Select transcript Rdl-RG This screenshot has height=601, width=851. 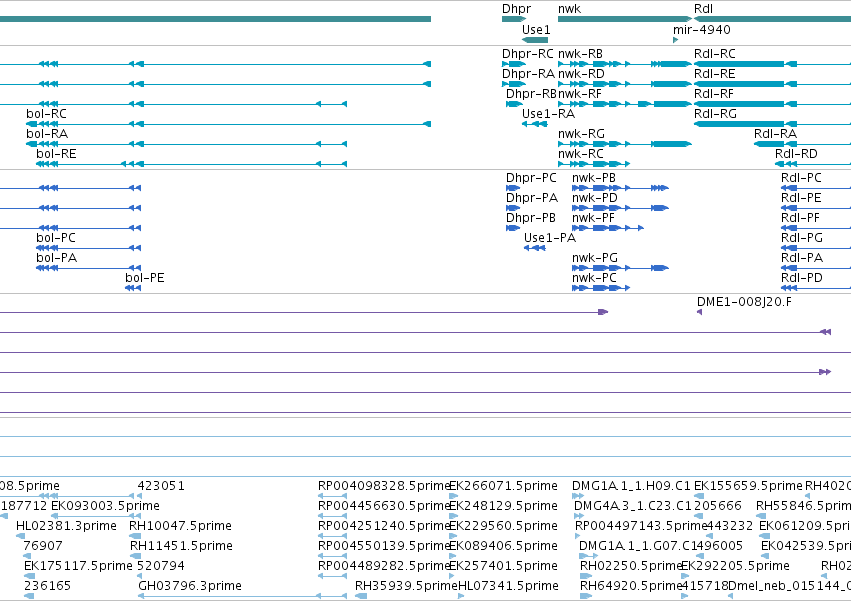pyautogui.click(x=715, y=114)
